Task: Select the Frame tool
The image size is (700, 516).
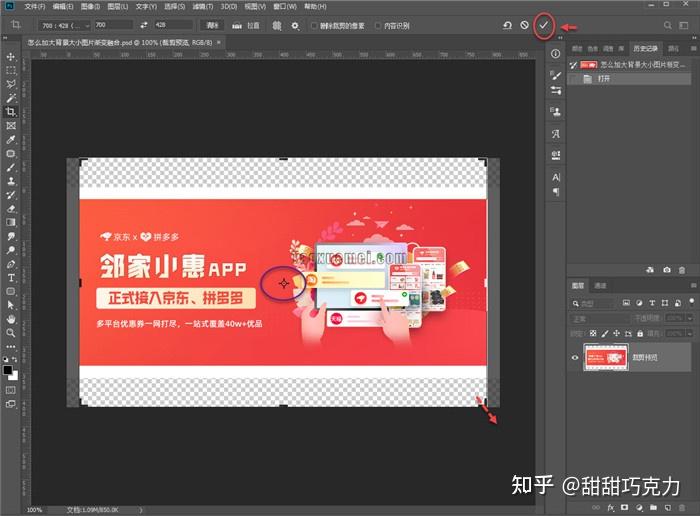Action: click(11, 125)
